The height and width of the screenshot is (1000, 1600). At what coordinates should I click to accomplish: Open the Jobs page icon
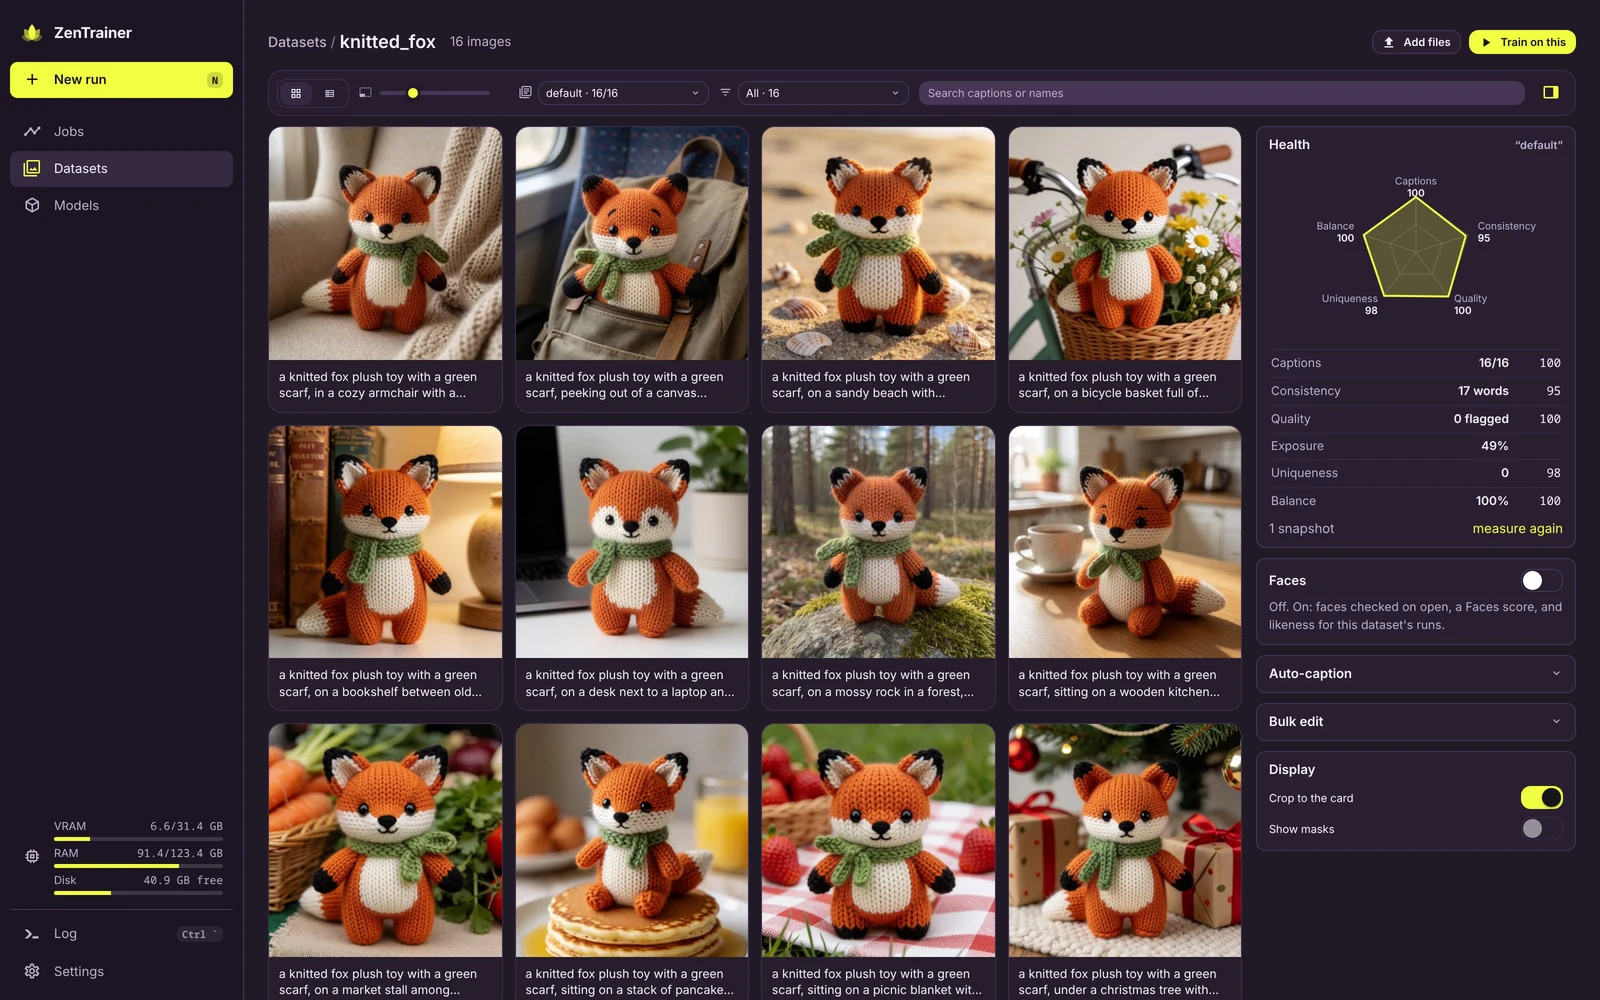32,131
